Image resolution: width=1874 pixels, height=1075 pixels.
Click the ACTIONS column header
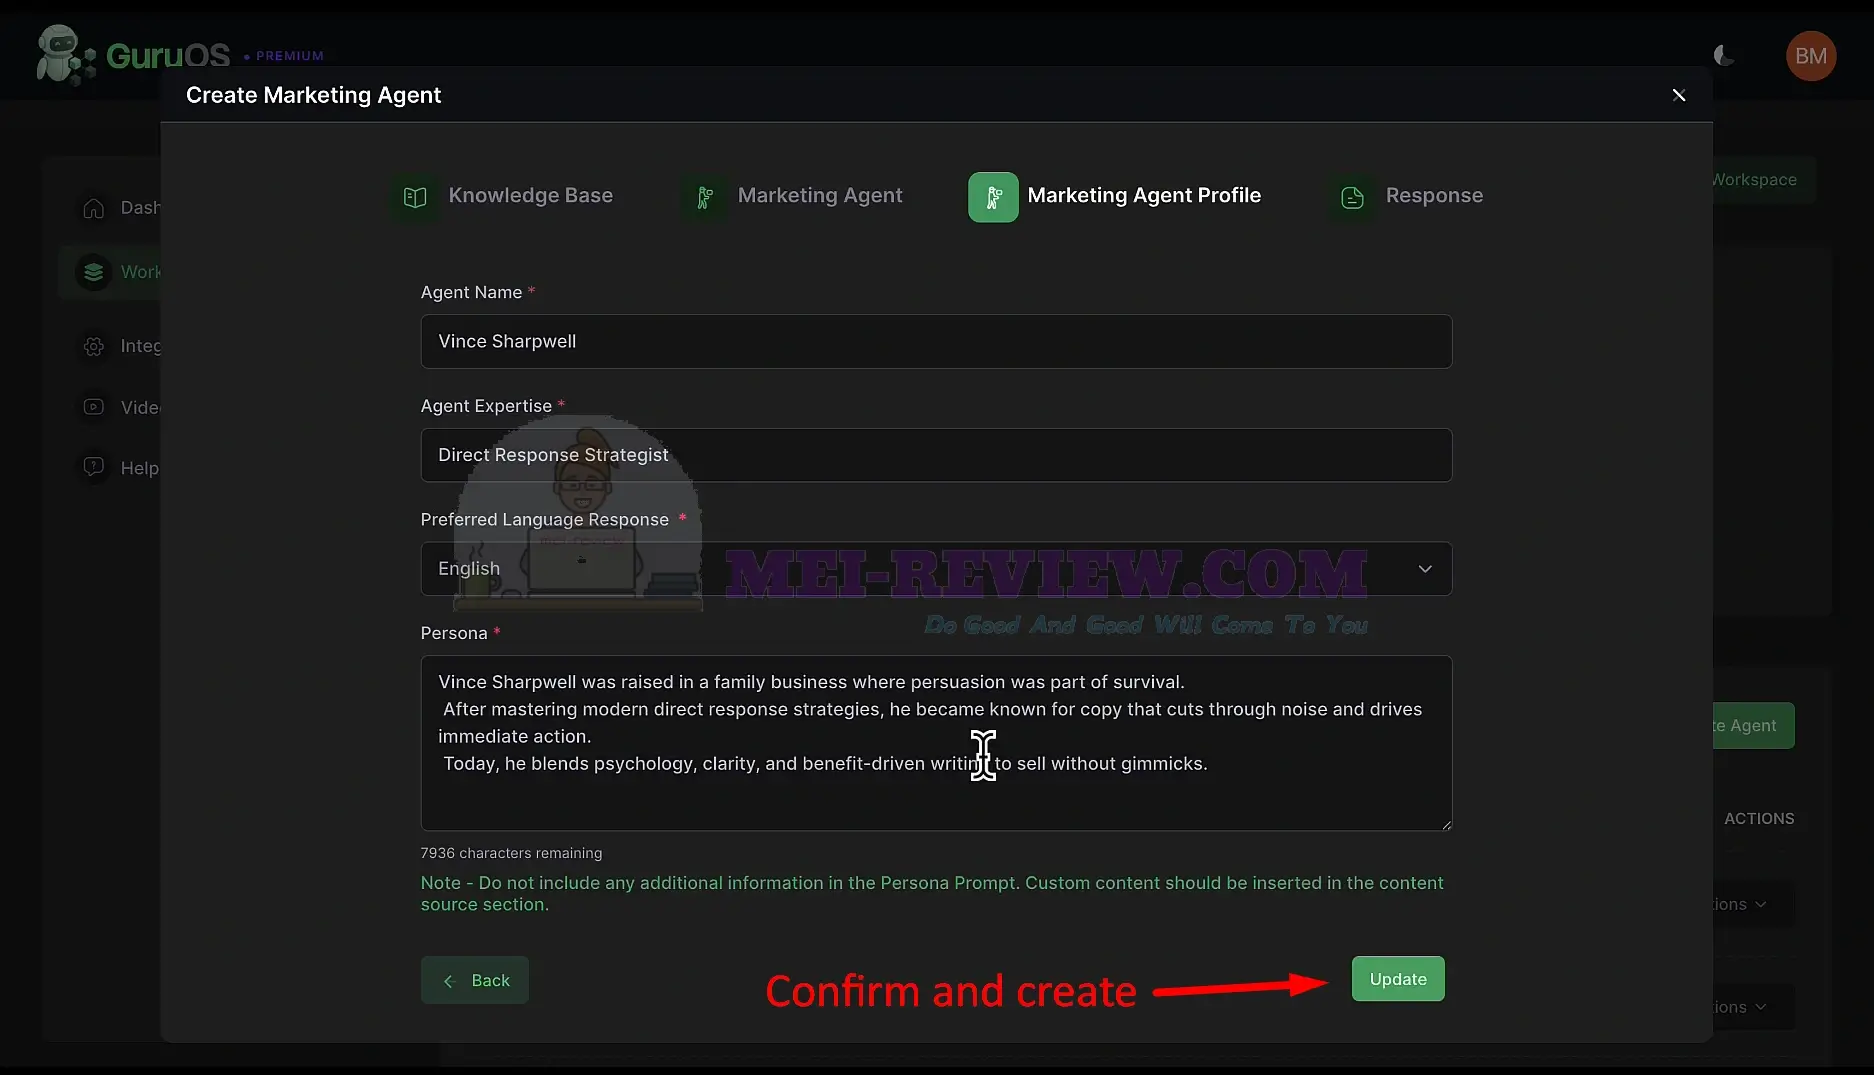[1759, 819]
